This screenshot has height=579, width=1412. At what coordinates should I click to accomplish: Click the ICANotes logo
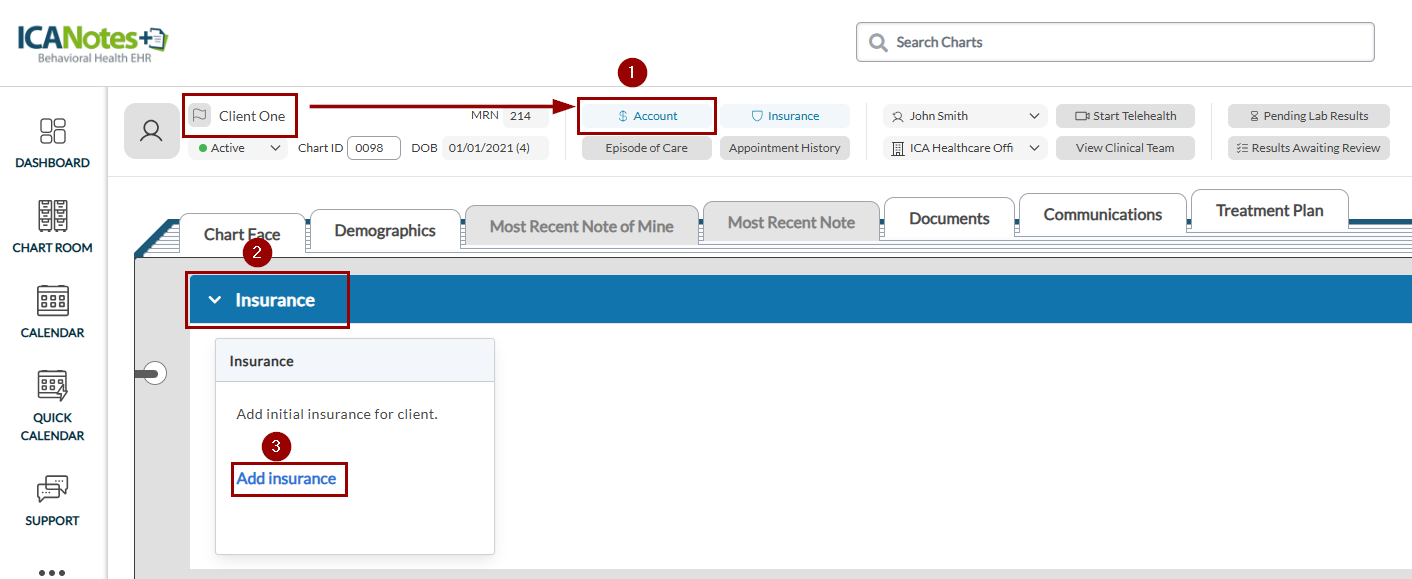tap(92, 42)
